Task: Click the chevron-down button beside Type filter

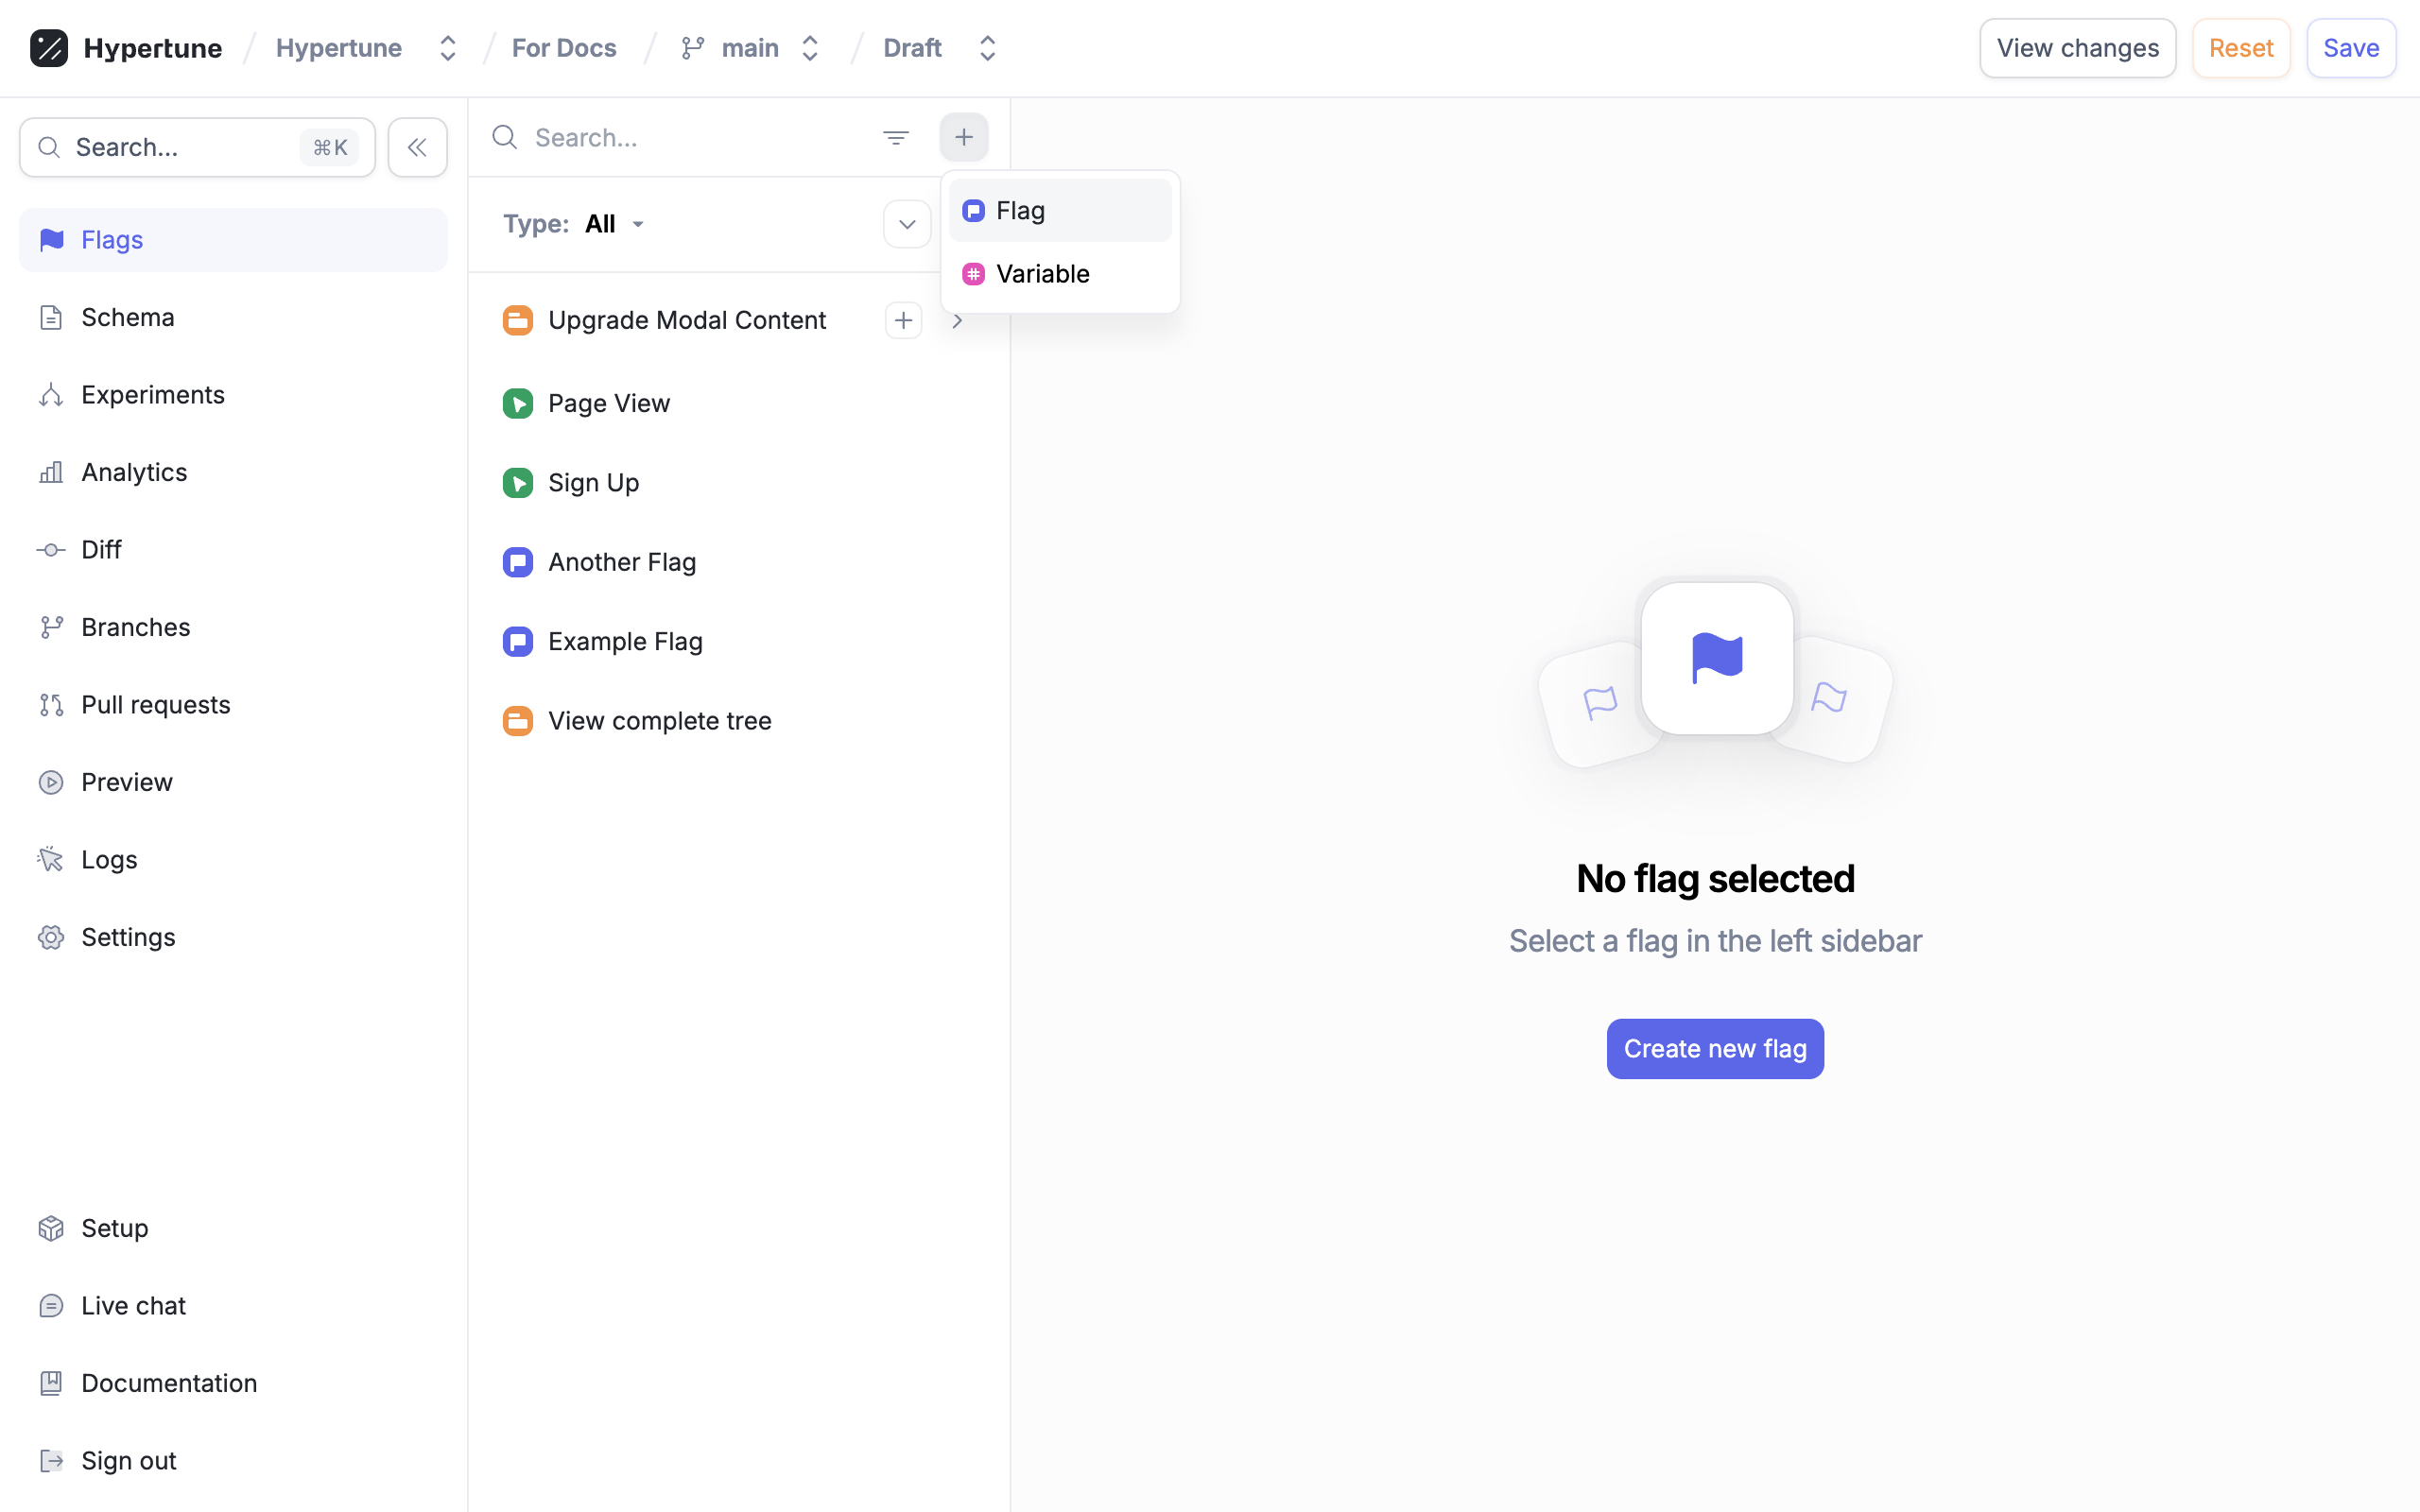Action: click(x=906, y=224)
